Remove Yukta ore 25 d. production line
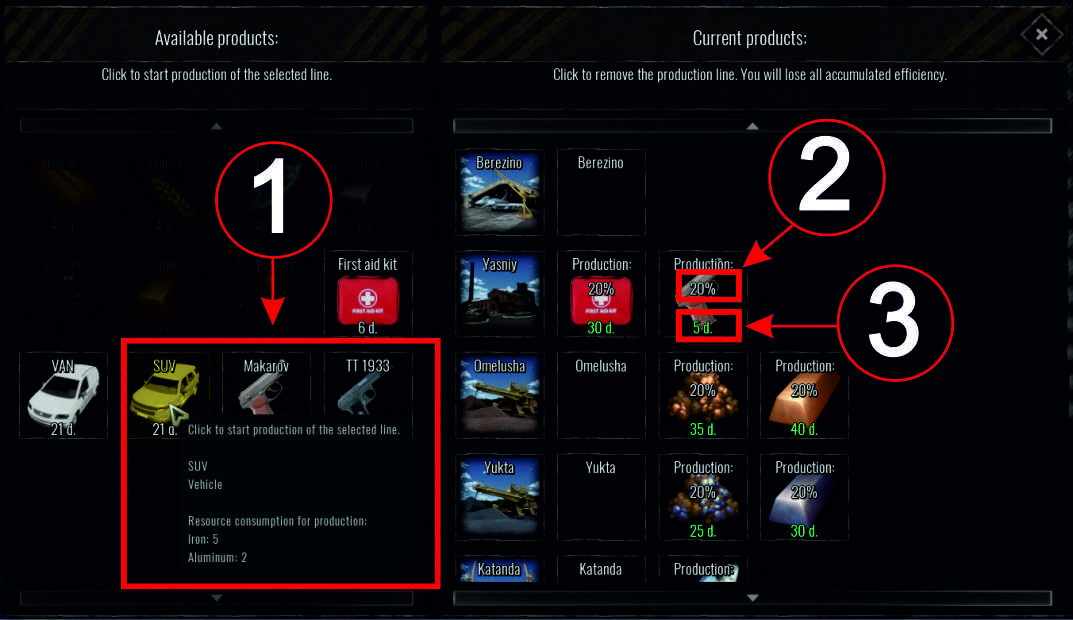The width and height of the screenshot is (1073, 620). [x=703, y=498]
